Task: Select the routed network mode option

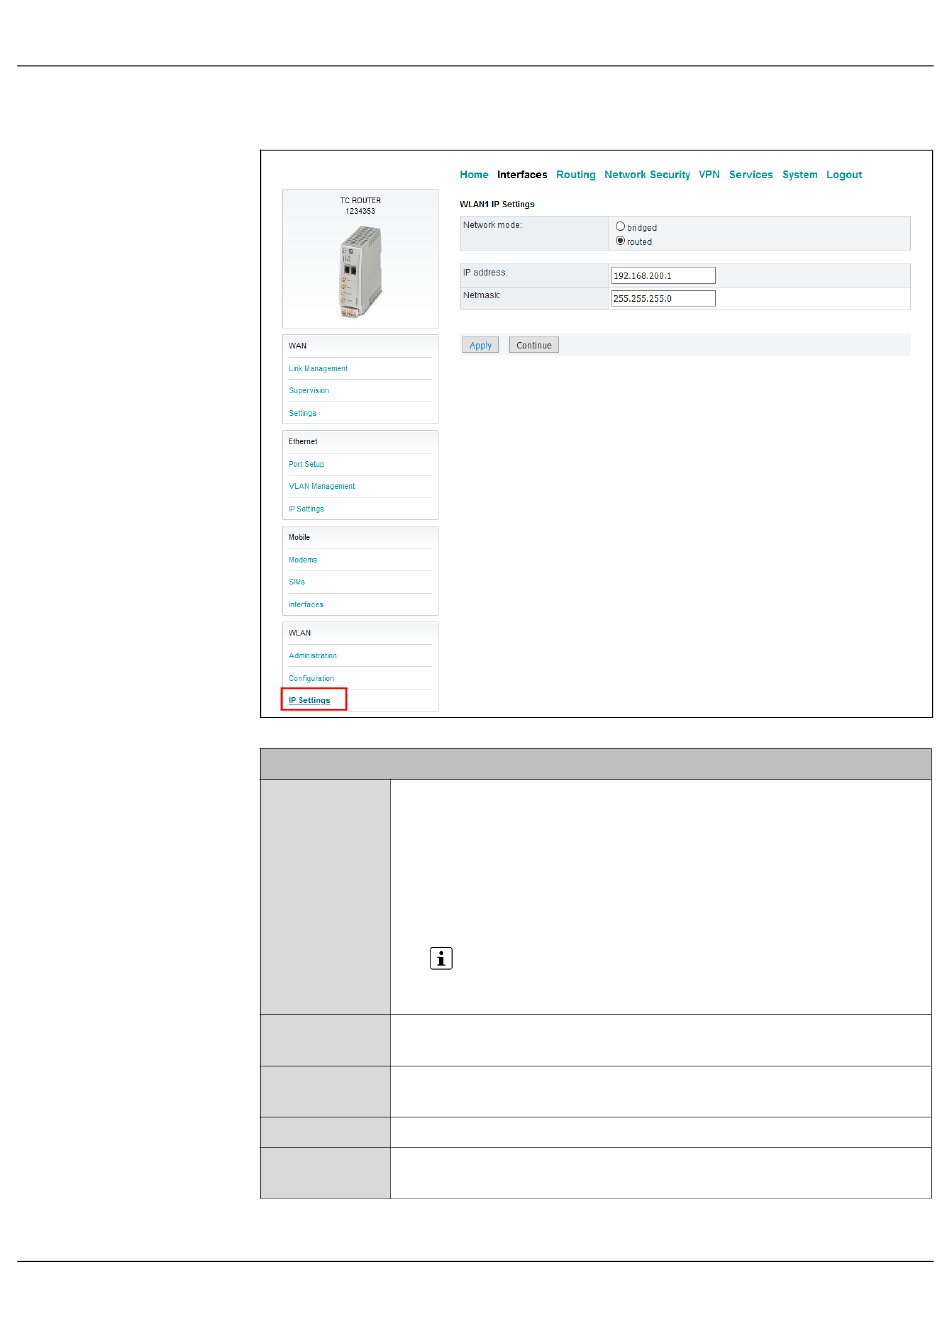Action: [620, 241]
